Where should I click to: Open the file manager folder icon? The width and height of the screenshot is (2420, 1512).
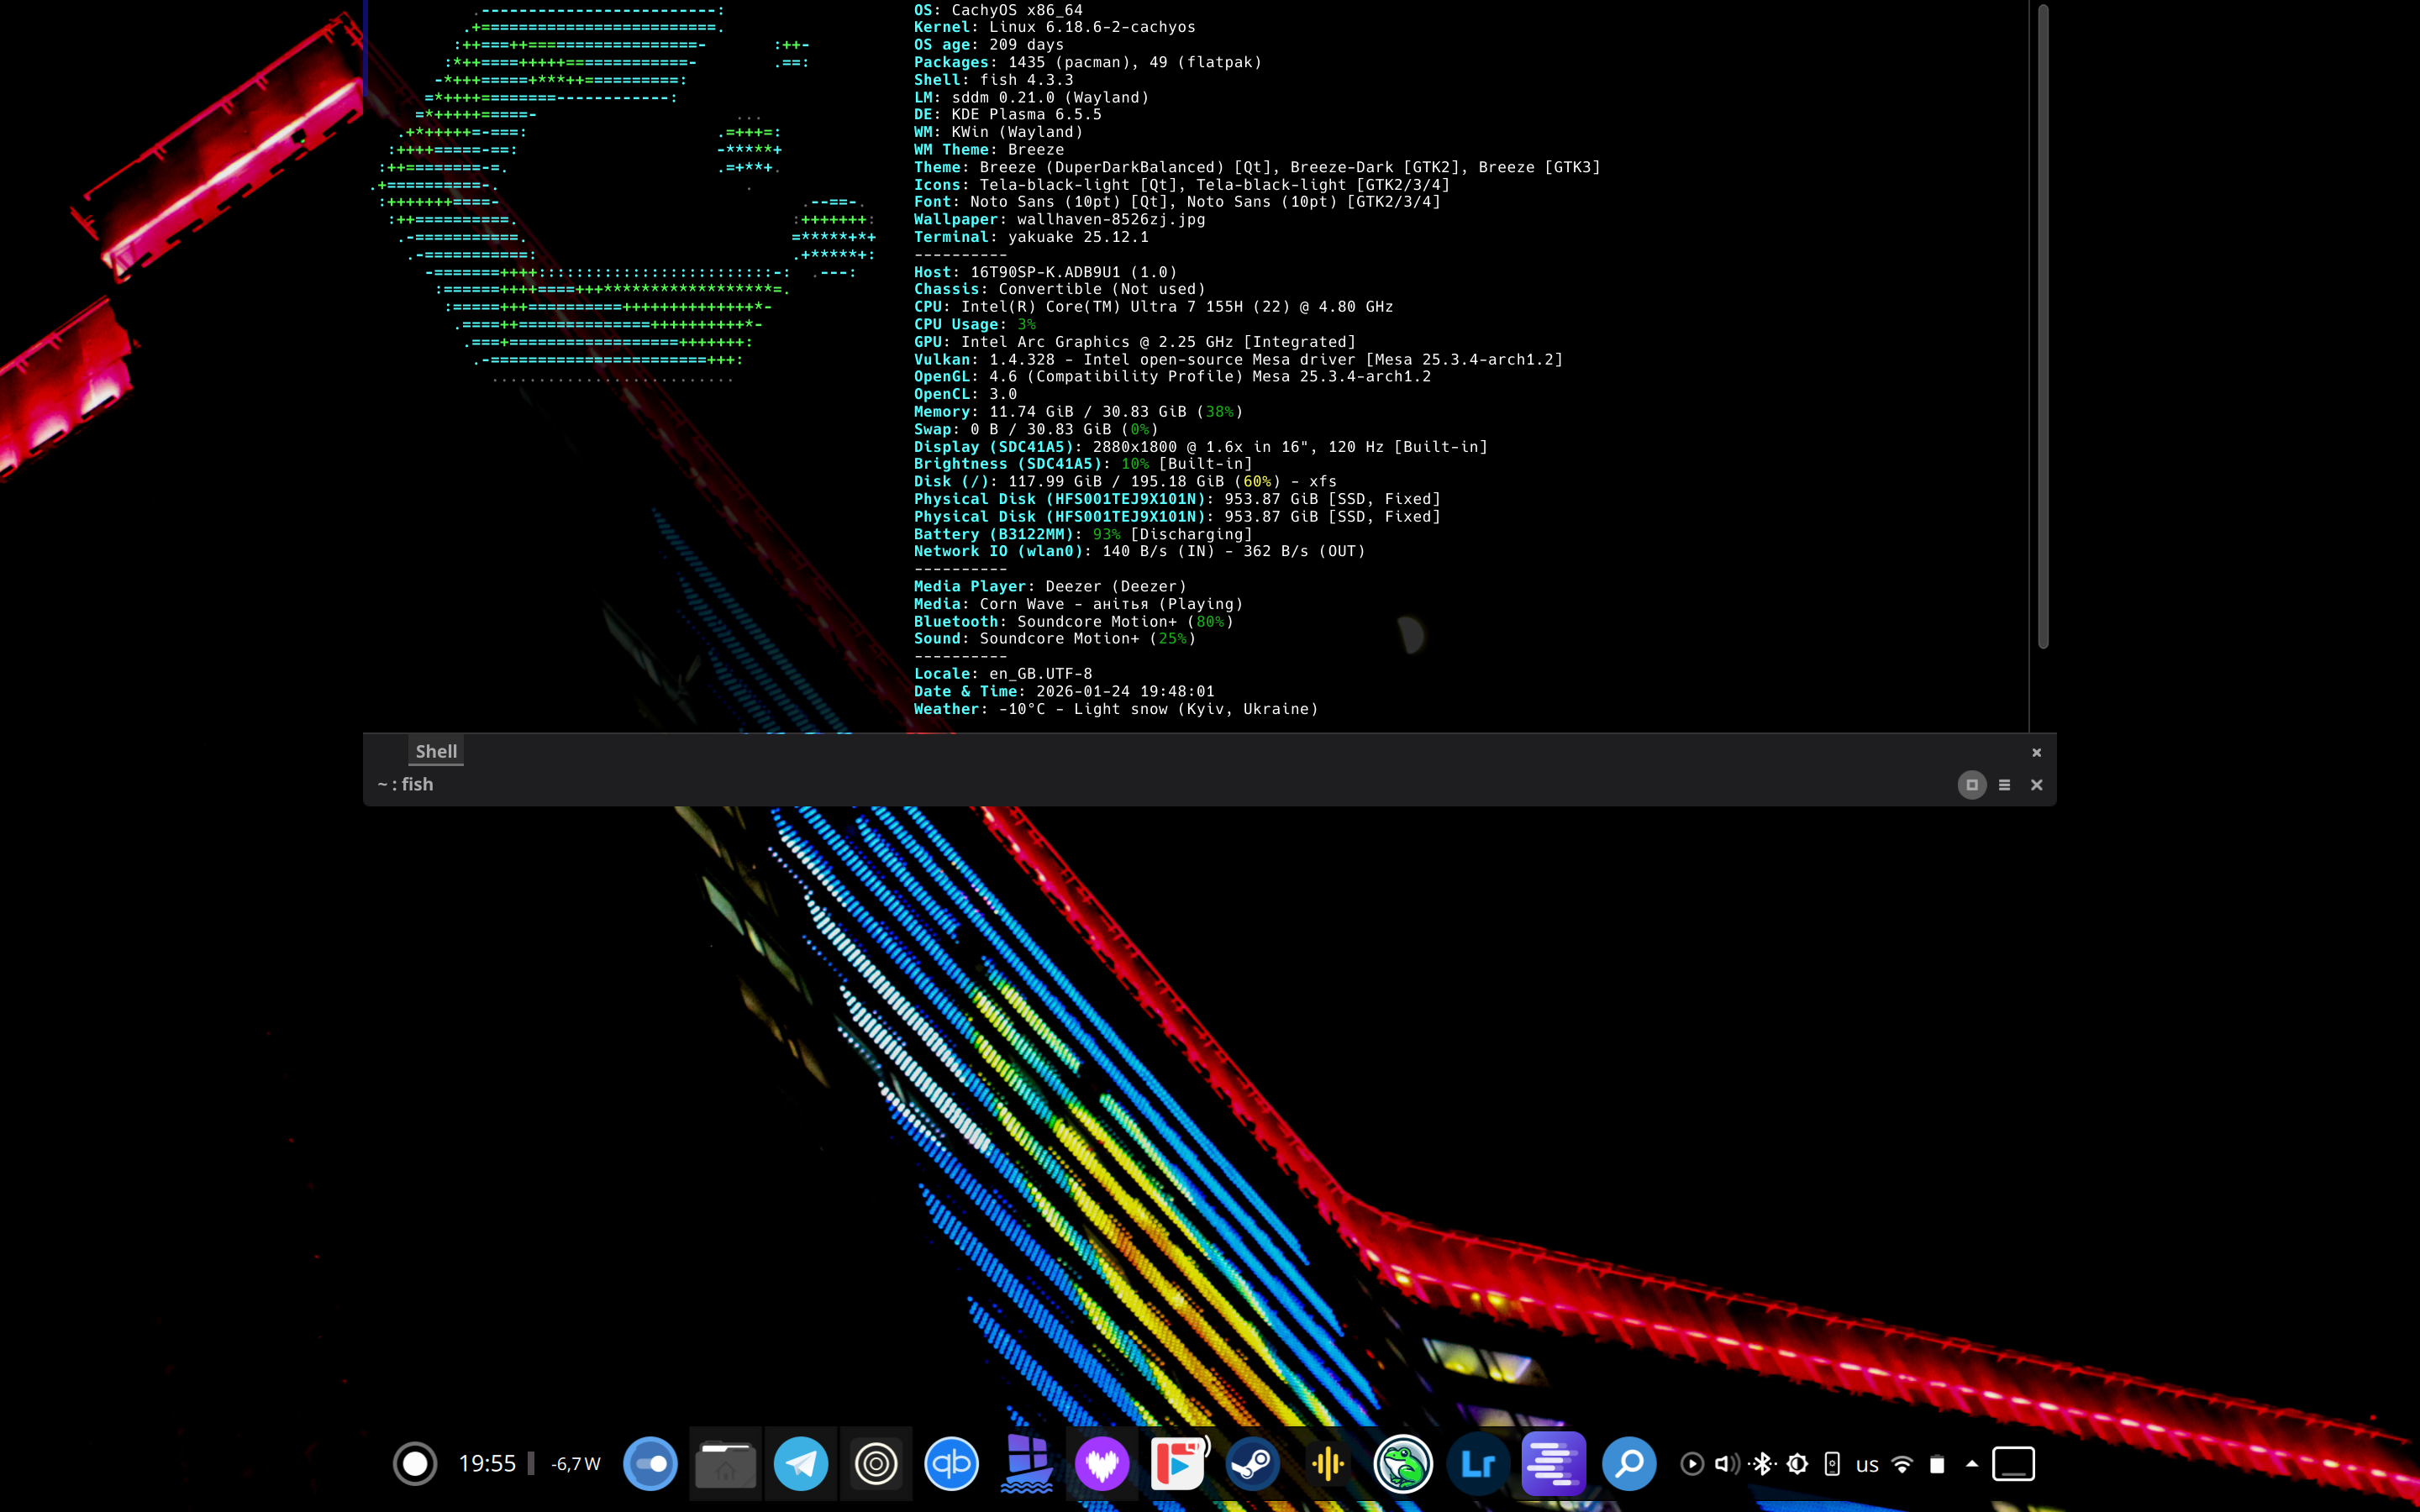click(725, 1464)
